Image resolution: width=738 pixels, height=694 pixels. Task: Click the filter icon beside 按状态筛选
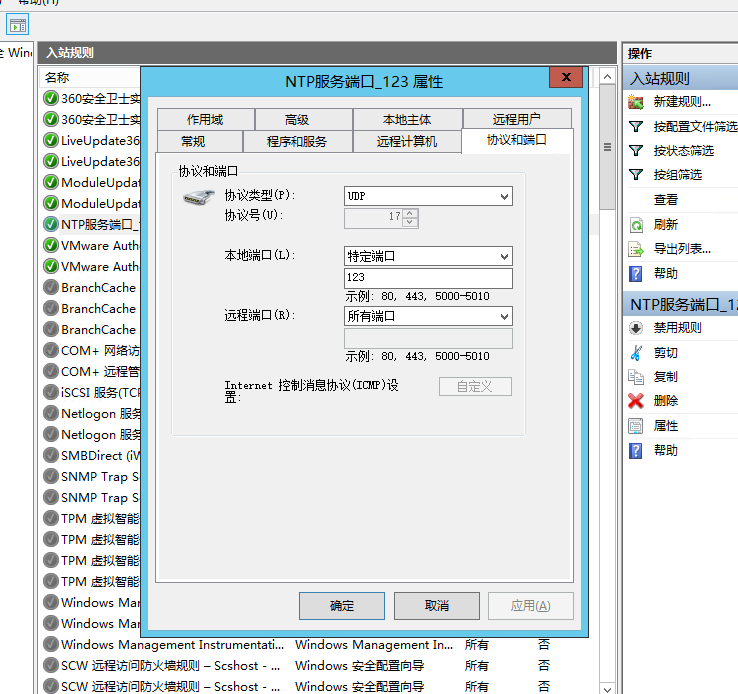tap(636, 151)
